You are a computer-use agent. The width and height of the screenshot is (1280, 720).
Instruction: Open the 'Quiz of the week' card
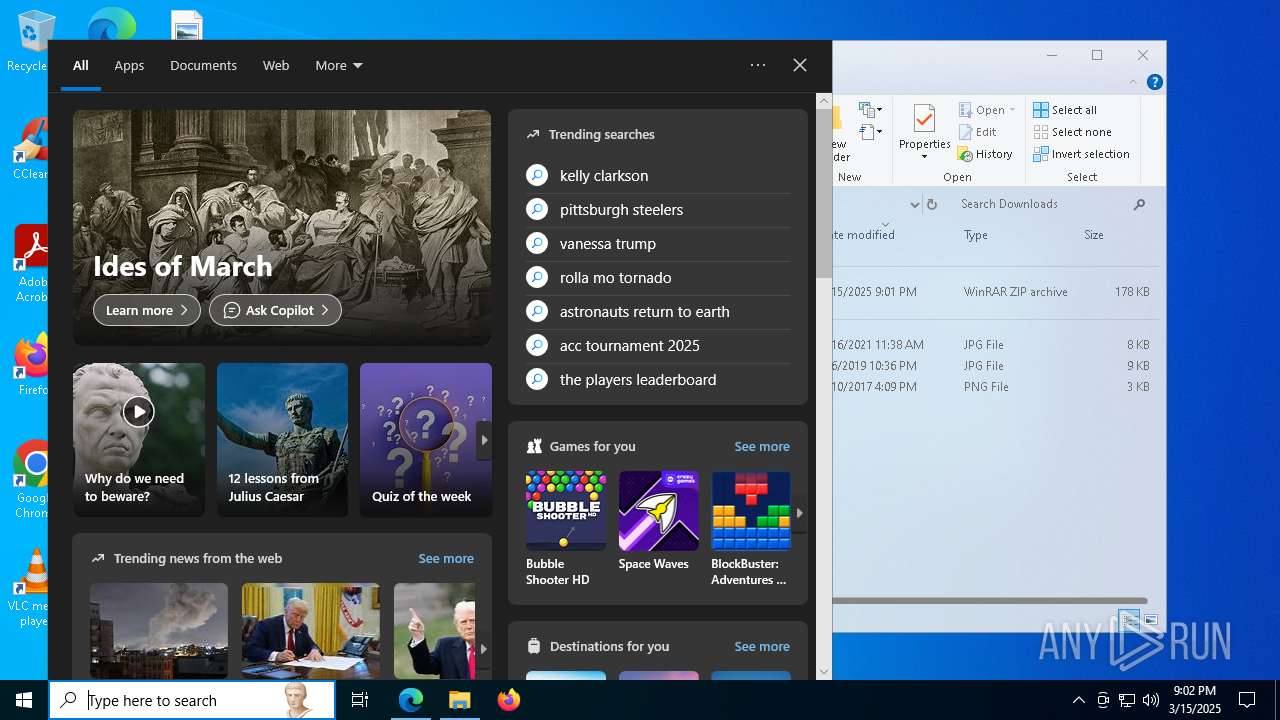click(425, 440)
